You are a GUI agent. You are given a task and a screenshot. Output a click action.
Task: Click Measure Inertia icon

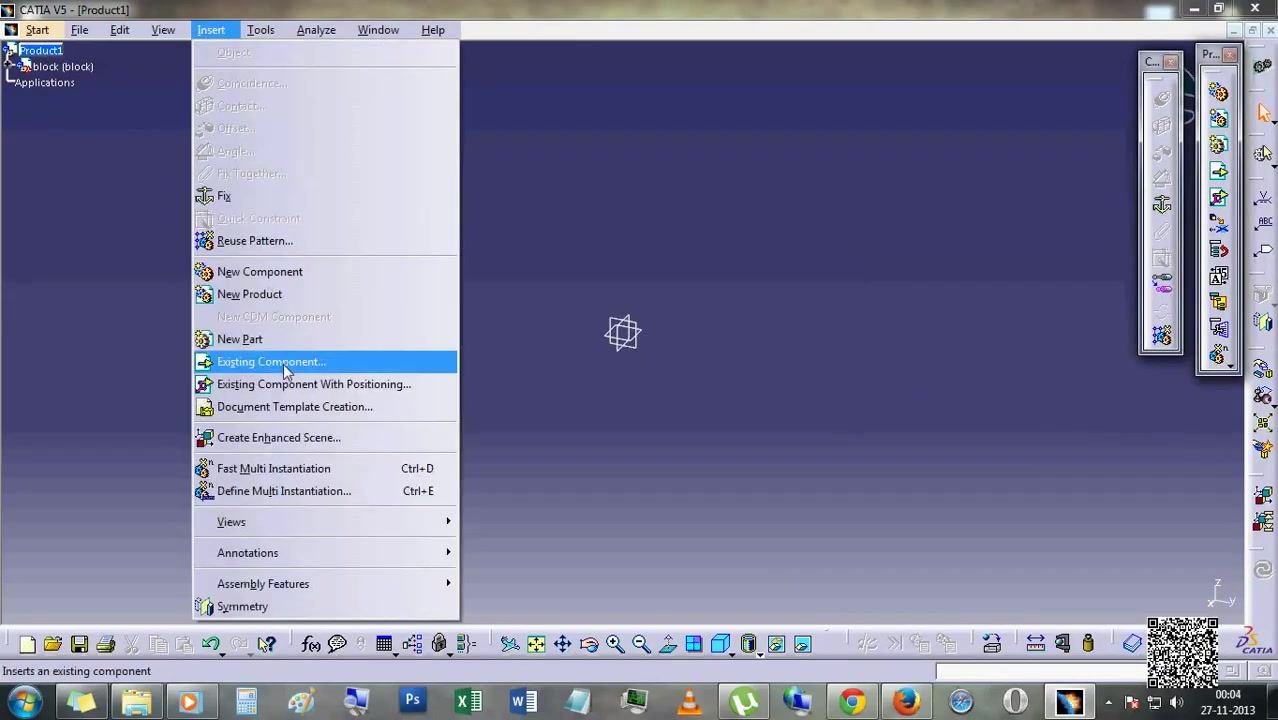(x=1088, y=645)
